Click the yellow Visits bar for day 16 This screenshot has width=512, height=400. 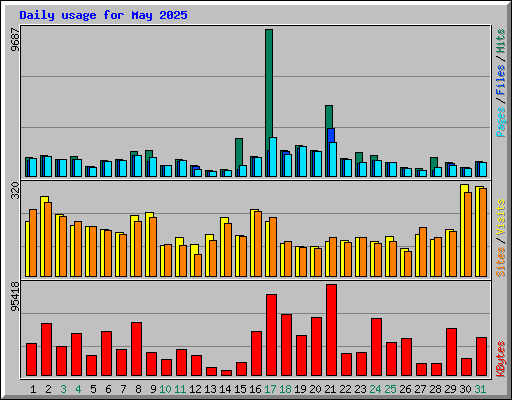(253, 243)
